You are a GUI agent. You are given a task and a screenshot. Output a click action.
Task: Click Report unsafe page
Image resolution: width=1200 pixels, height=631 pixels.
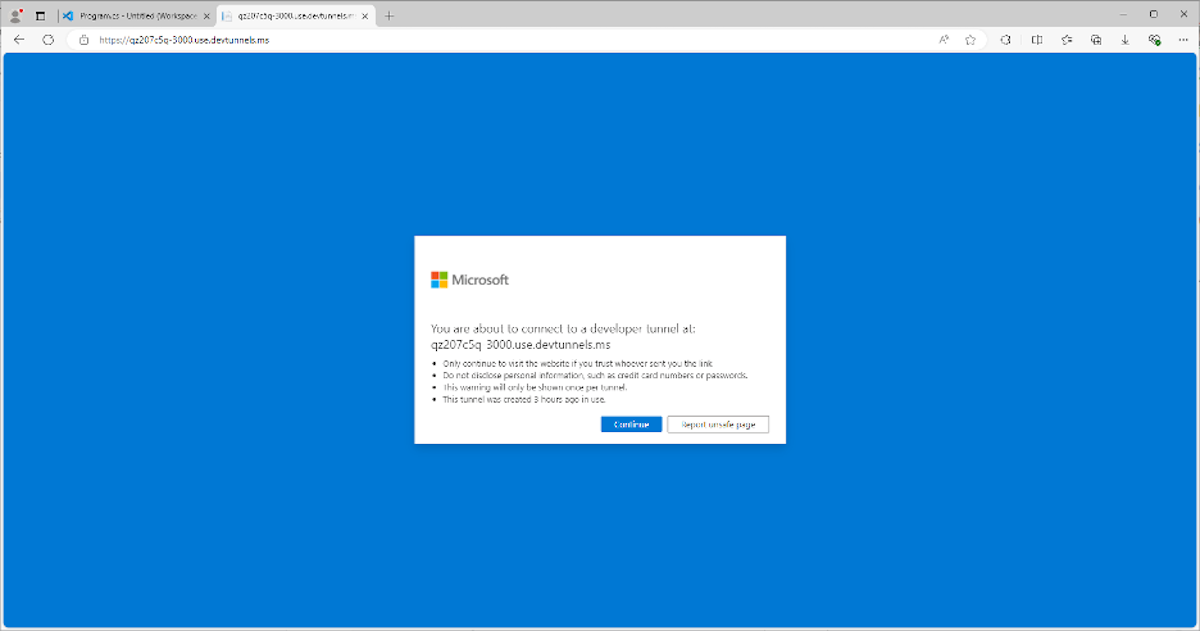[x=718, y=424]
